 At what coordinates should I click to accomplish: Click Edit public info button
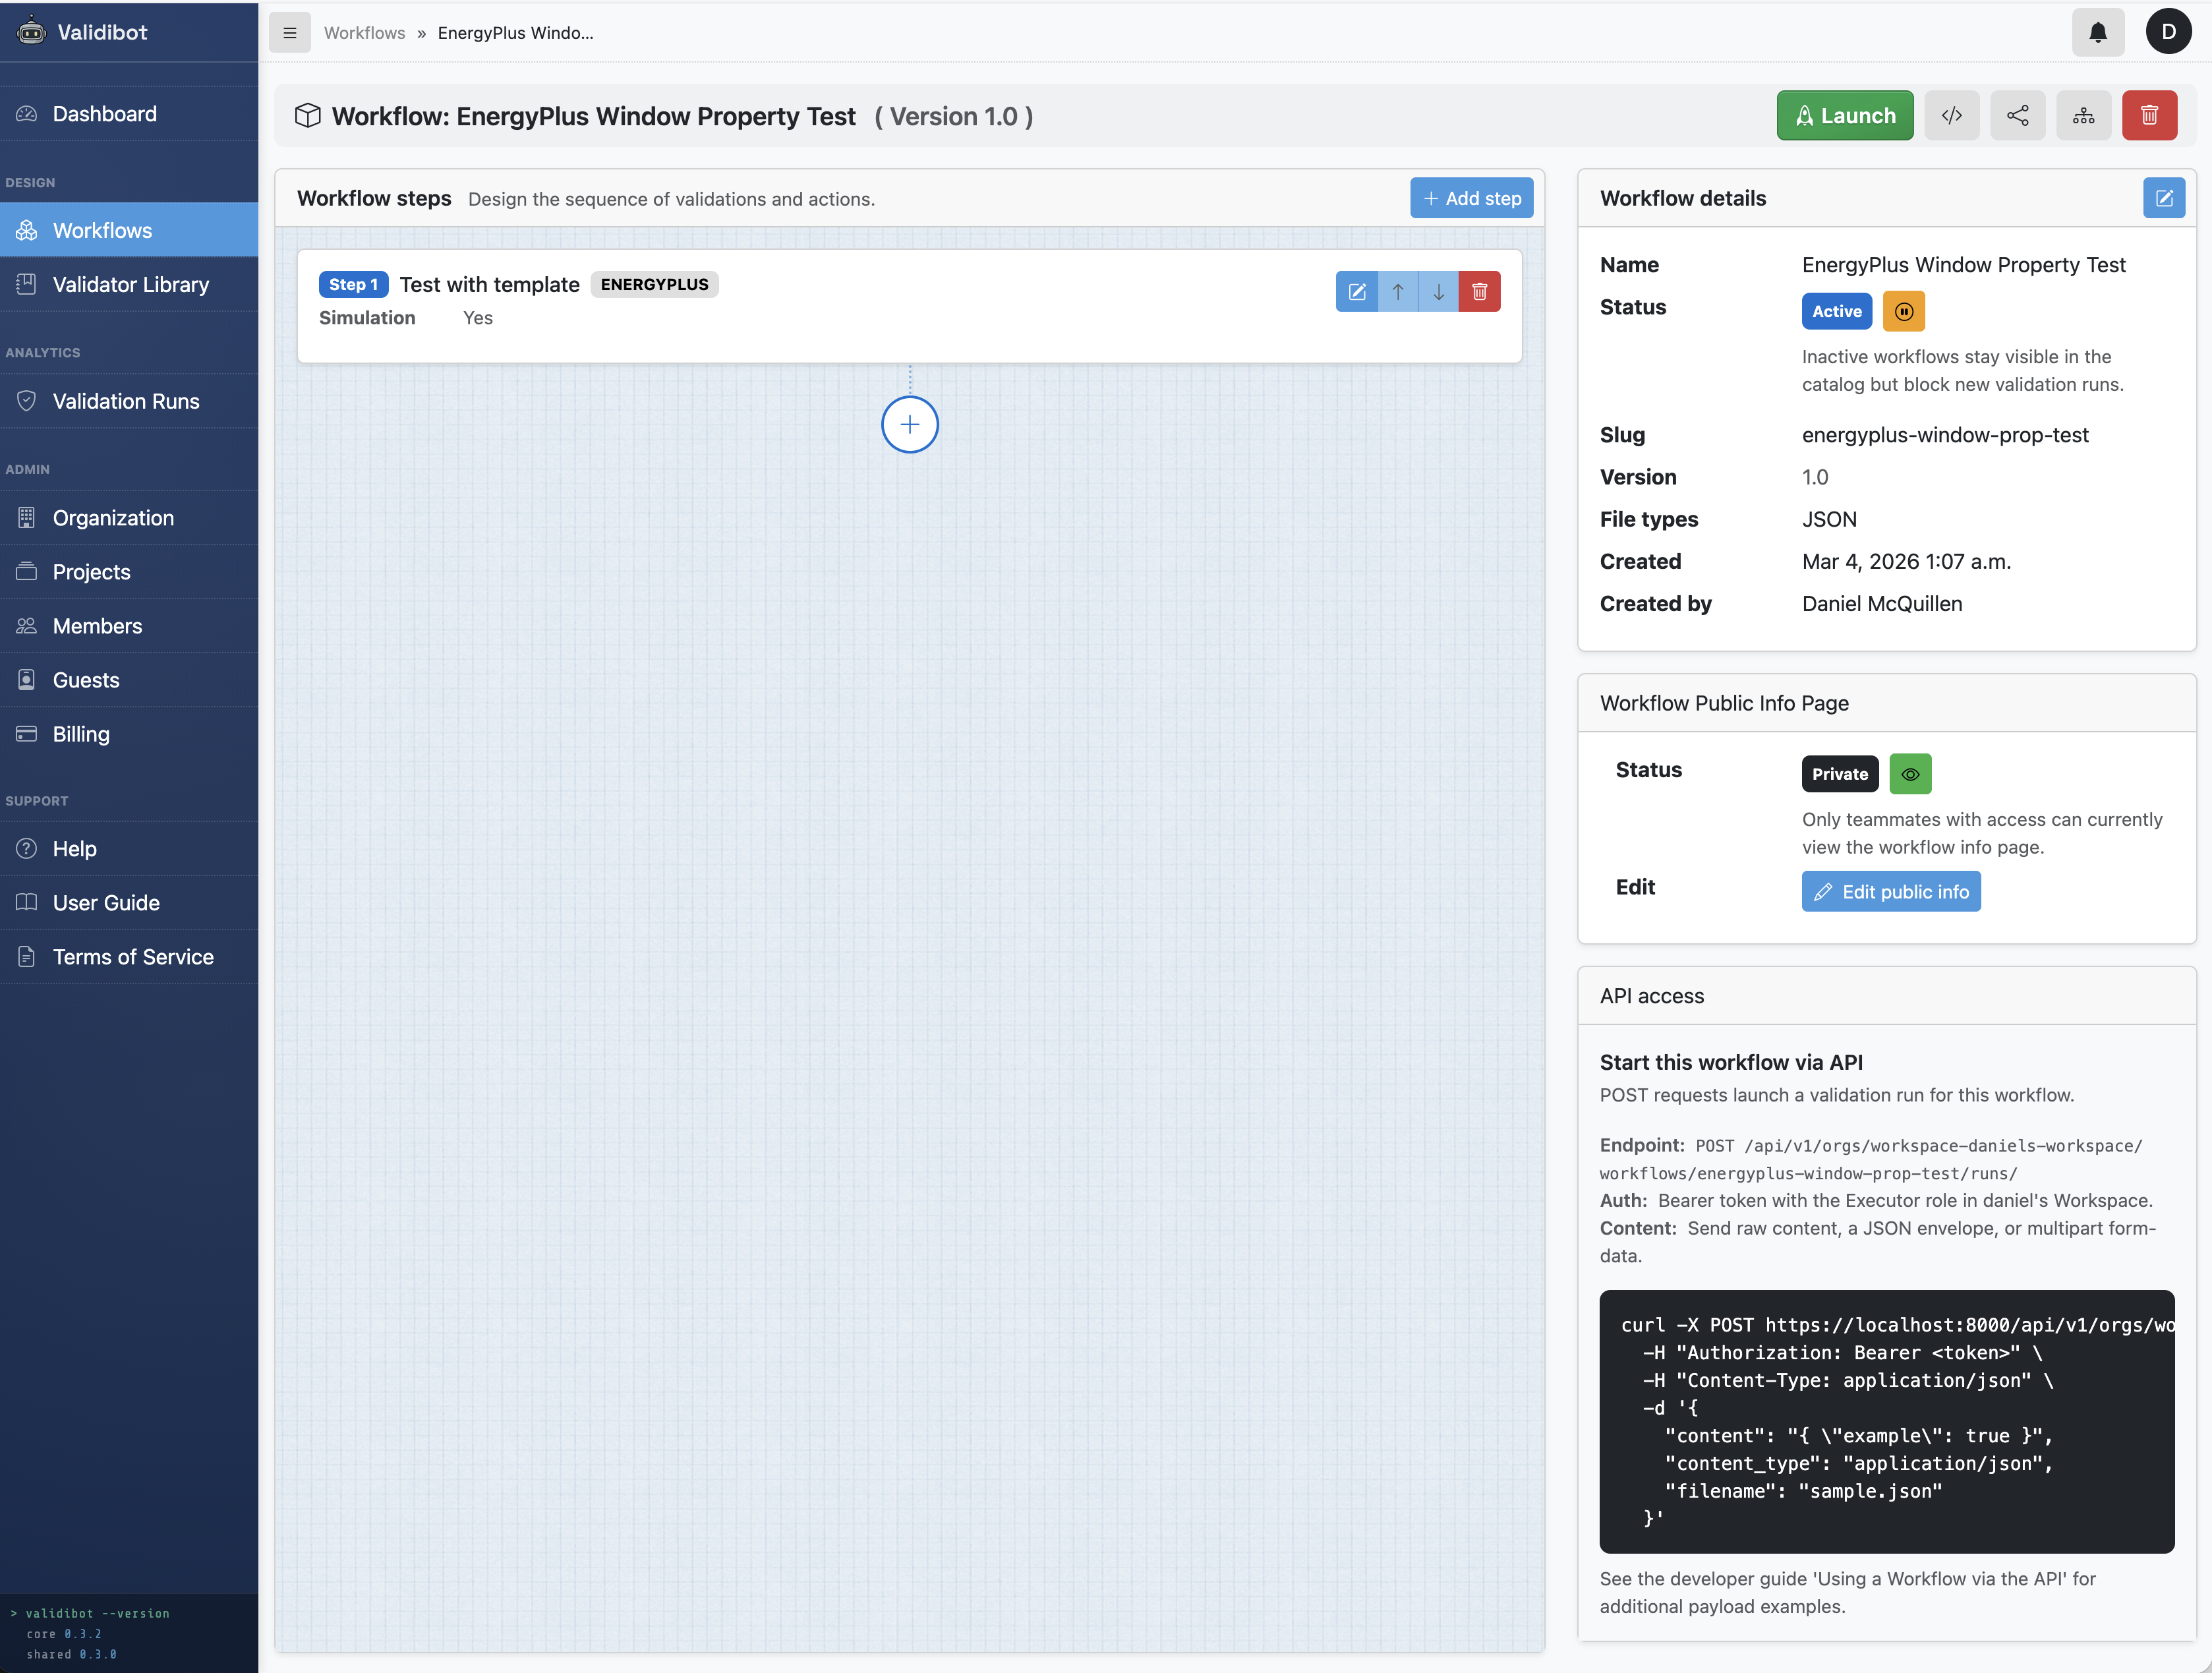coord(1890,891)
